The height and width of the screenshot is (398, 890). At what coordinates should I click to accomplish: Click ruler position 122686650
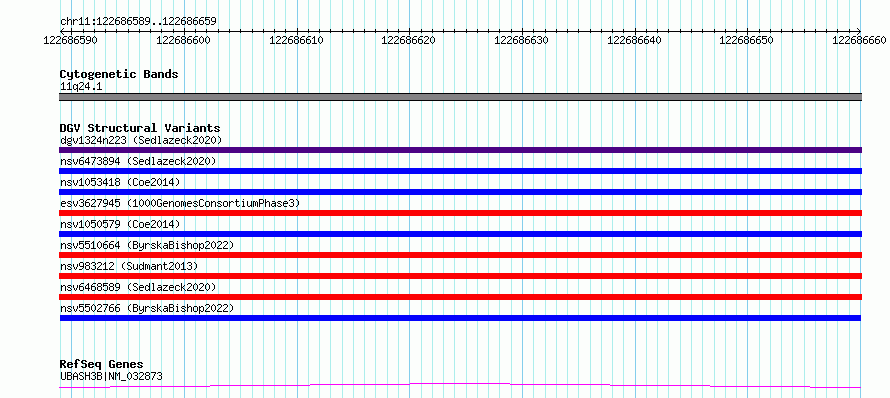[x=746, y=40]
